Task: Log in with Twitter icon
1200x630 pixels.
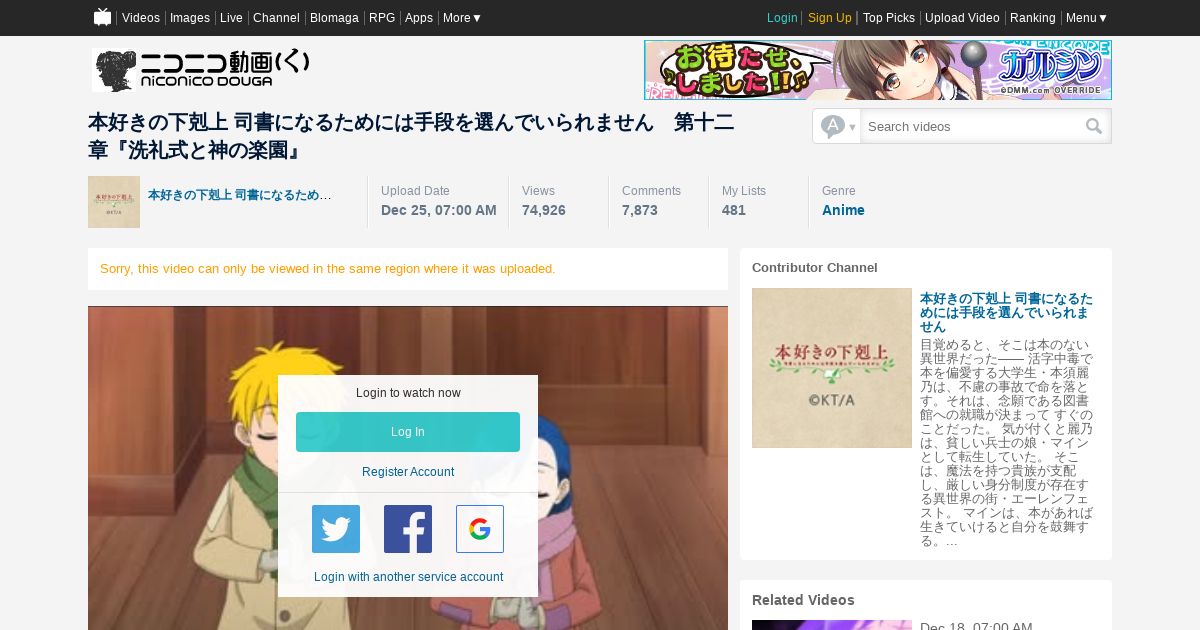Action: point(336,529)
